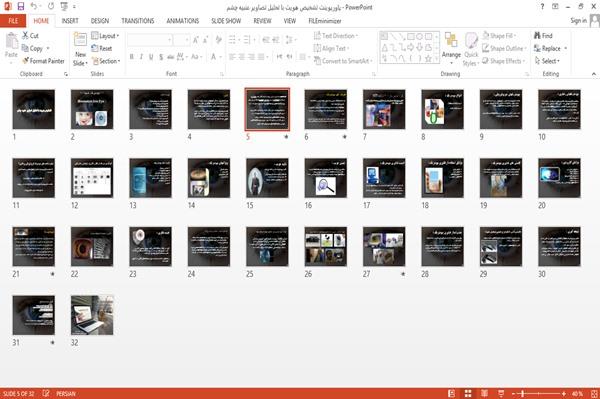Zoom in with plus button
600x399 pixels.
[564, 393]
